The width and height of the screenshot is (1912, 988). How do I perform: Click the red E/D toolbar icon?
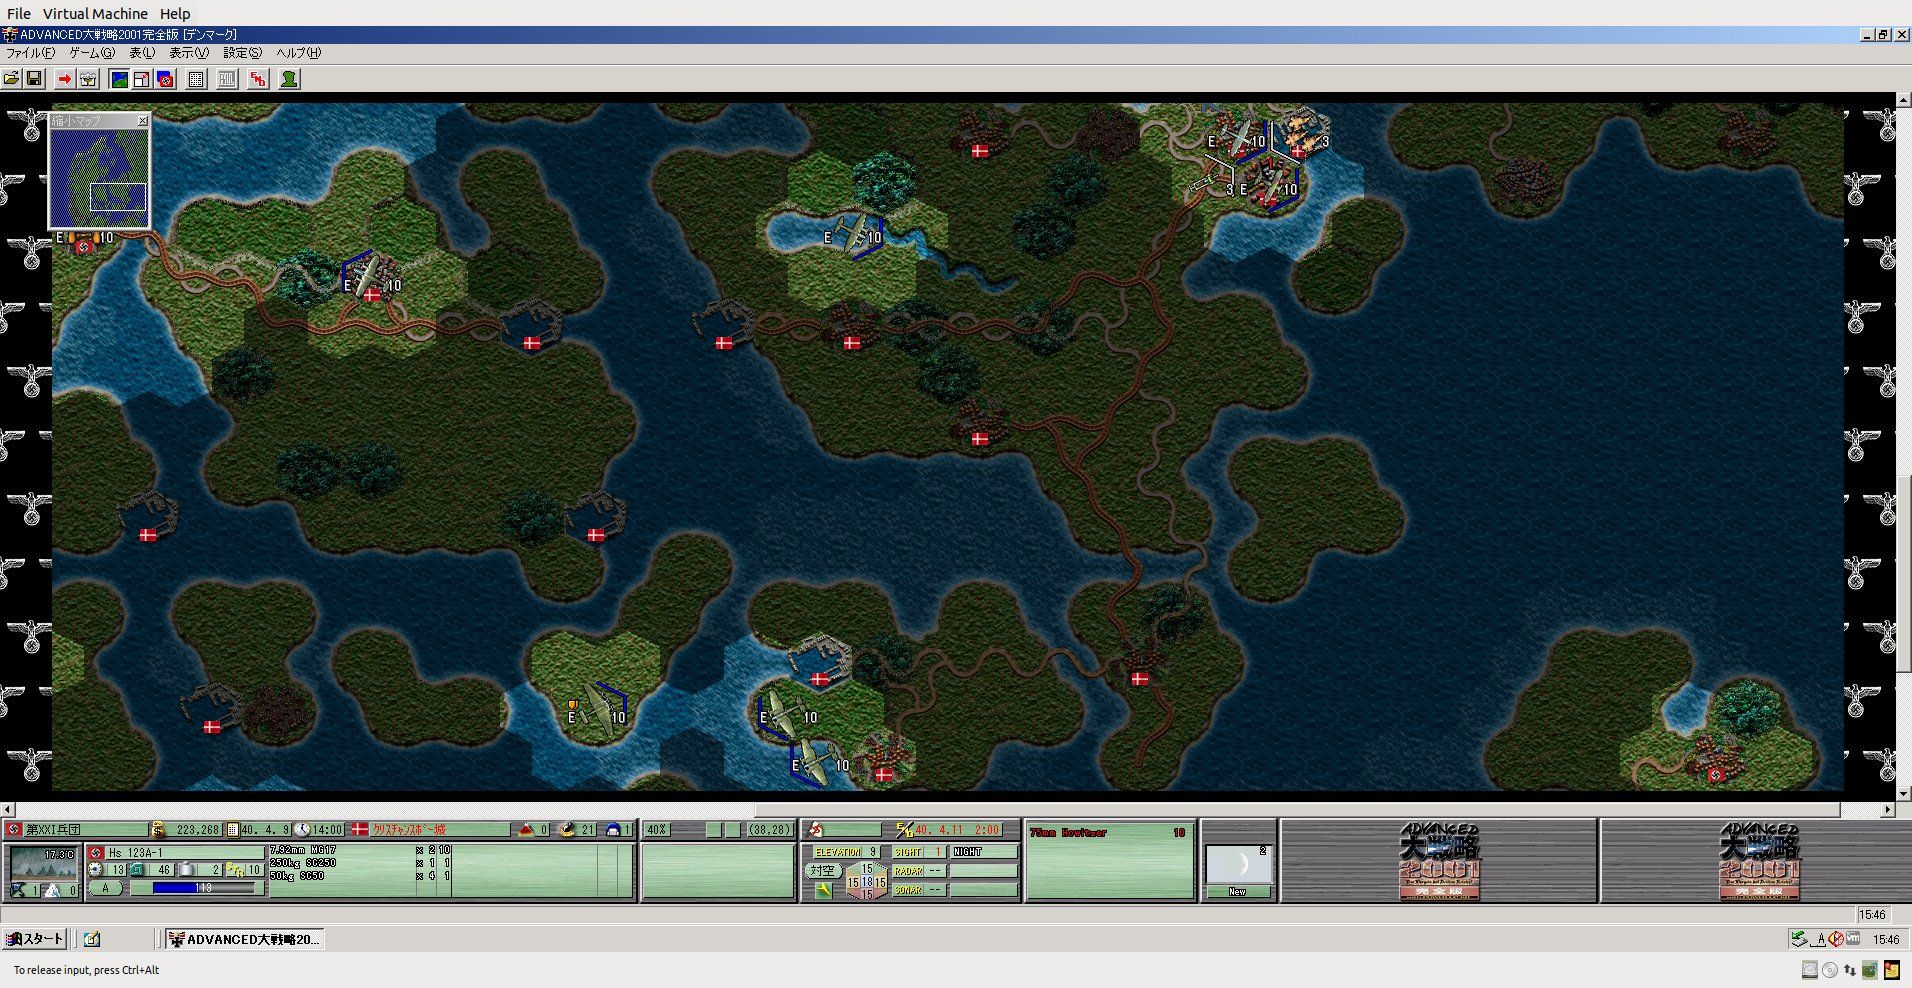tap(258, 79)
